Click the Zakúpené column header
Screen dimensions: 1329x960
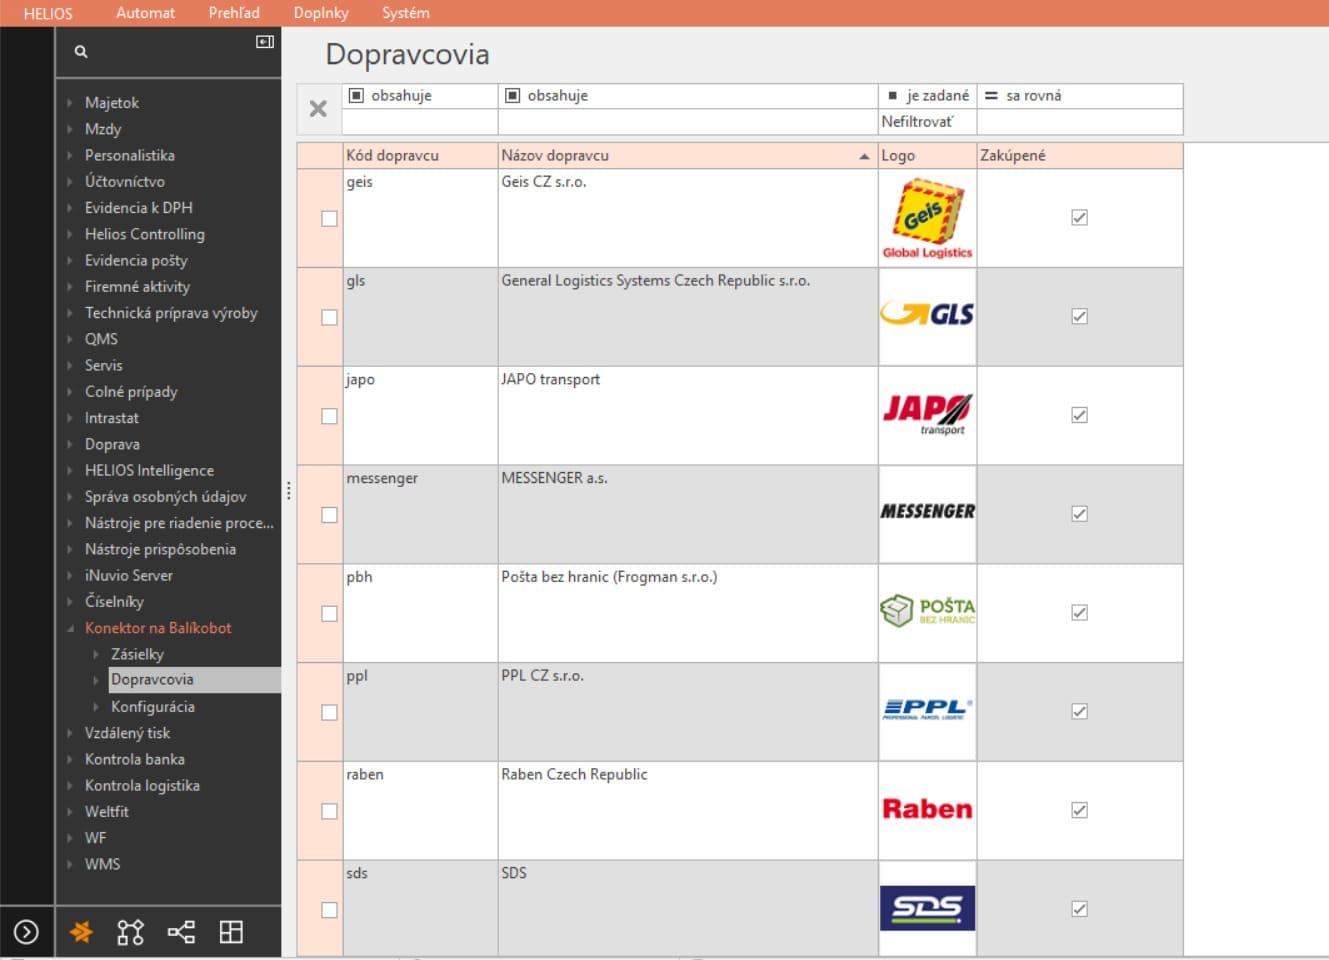click(1080, 156)
